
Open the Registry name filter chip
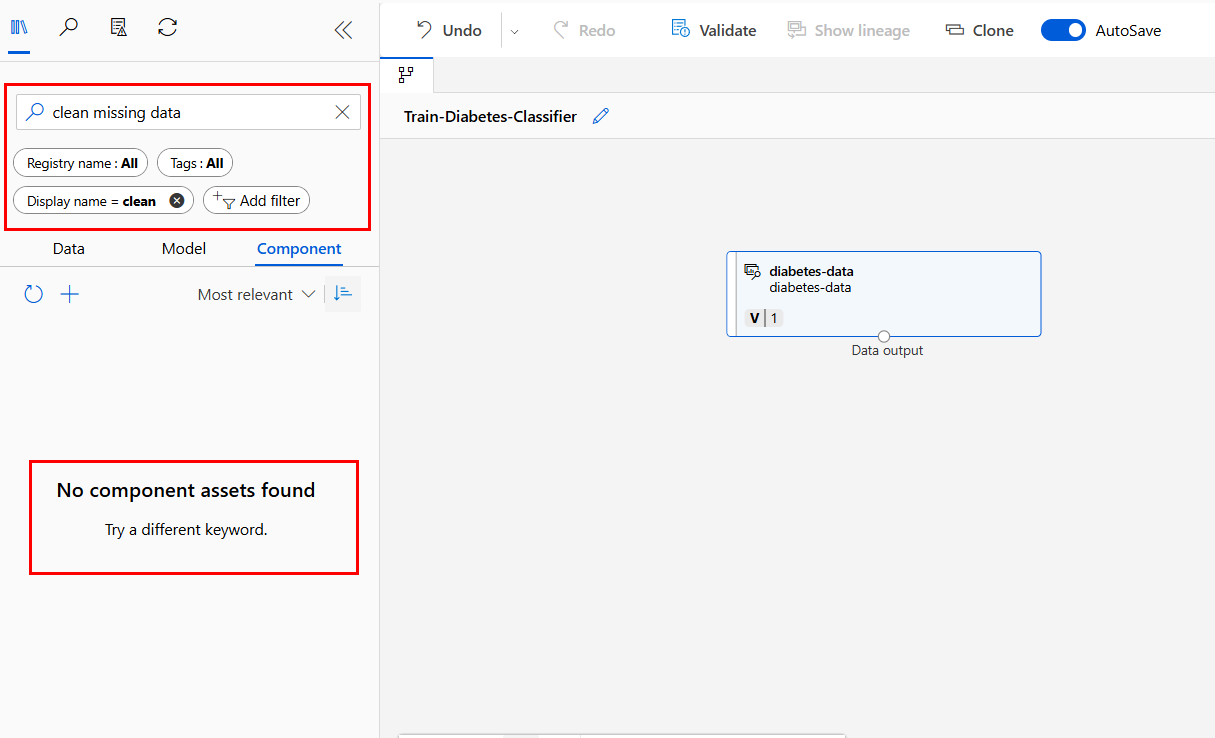point(80,162)
